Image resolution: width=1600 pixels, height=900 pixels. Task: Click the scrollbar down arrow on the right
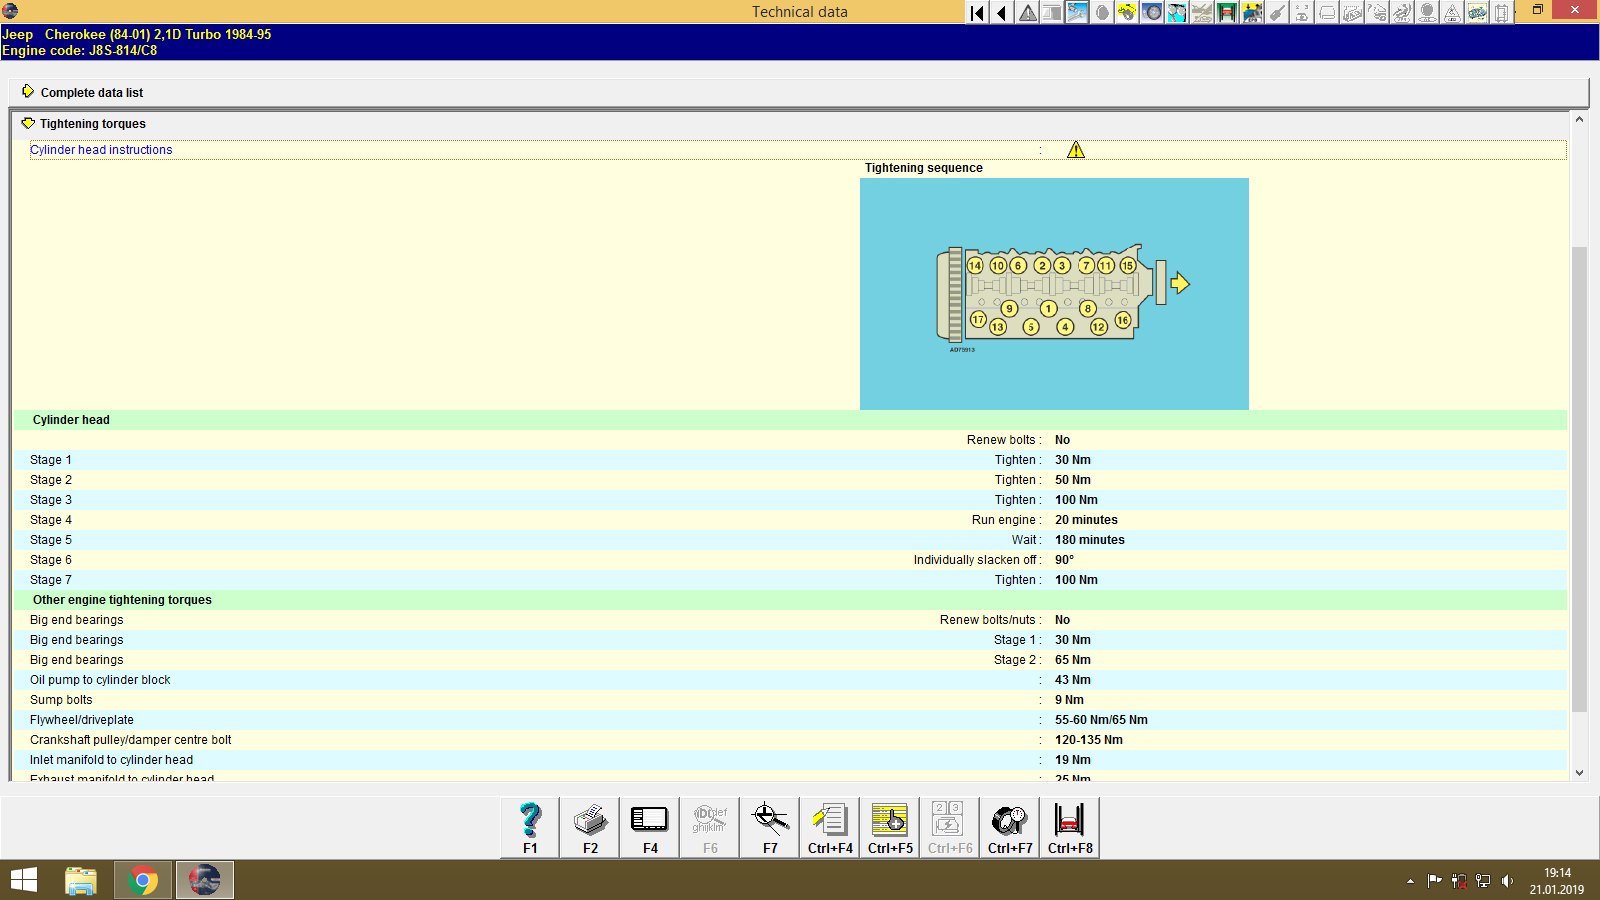1581,772
